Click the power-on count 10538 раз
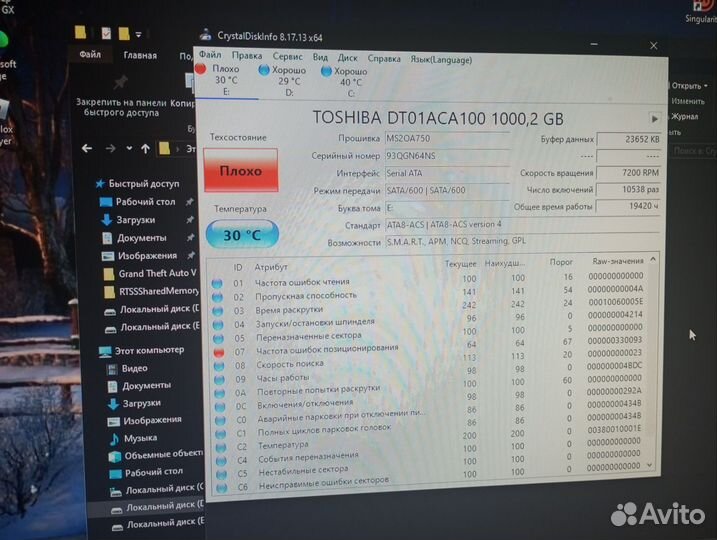The image size is (717, 540). pos(629,189)
